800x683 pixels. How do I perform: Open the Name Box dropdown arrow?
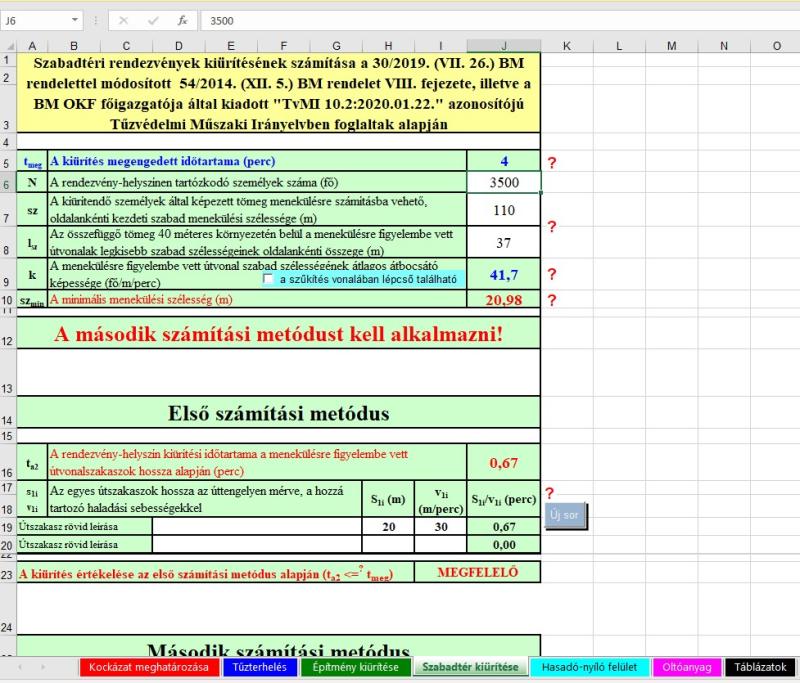[74, 20]
